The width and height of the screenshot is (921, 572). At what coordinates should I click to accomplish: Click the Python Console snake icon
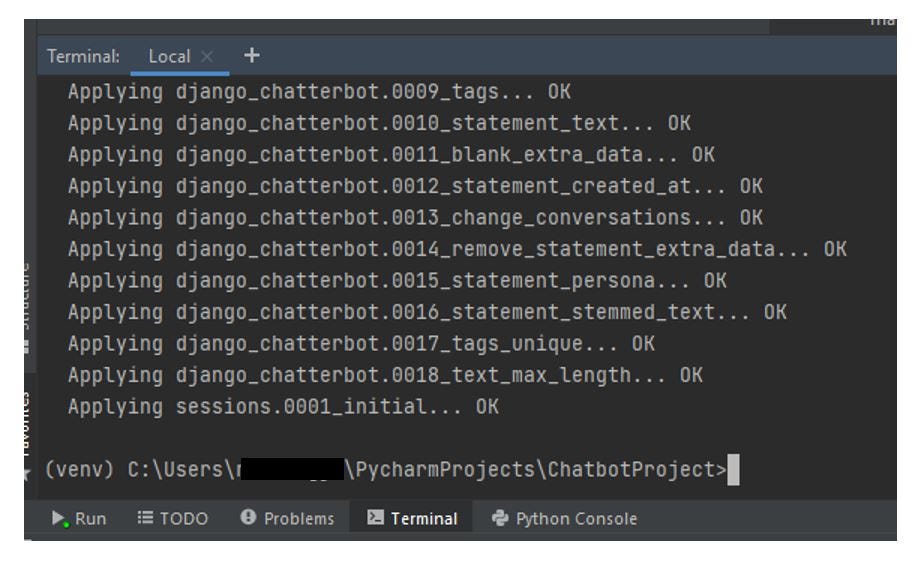click(x=500, y=518)
